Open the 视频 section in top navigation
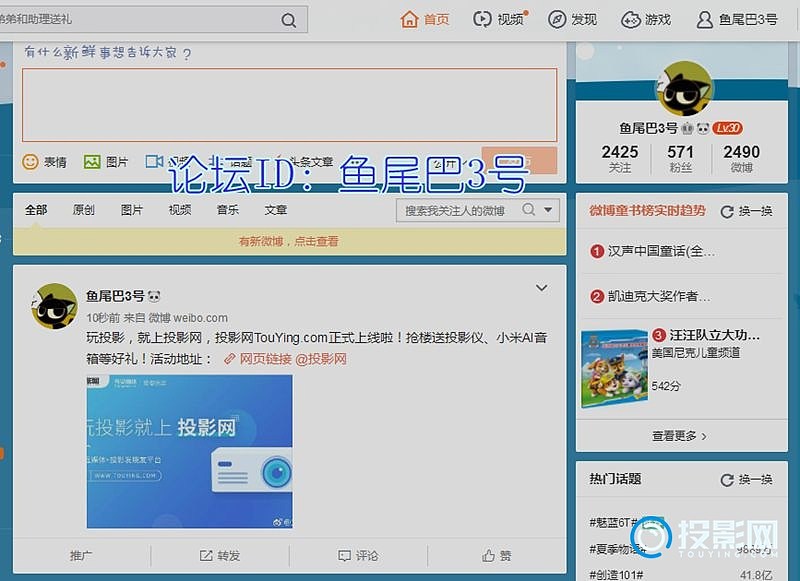This screenshot has height=581, width=800. (500, 19)
